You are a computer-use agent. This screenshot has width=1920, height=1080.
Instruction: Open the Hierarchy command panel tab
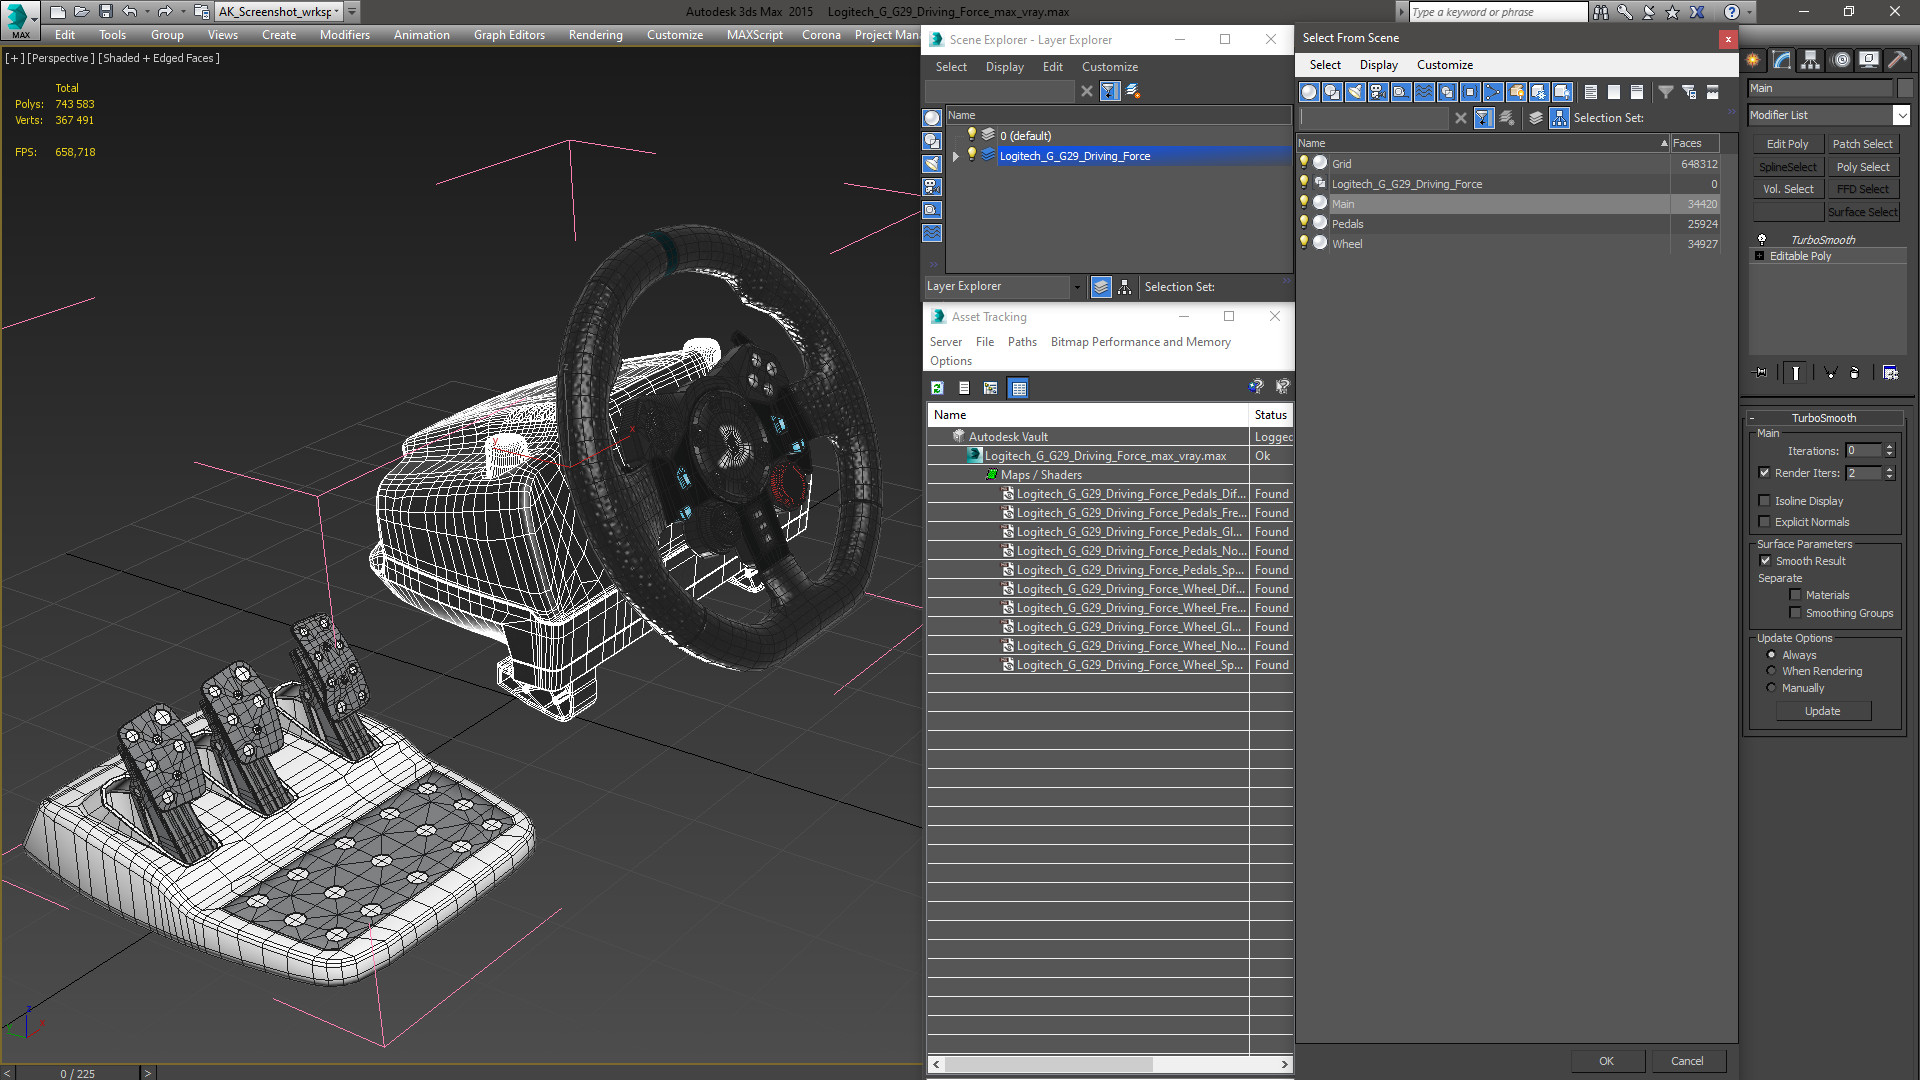(x=1810, y=61)
